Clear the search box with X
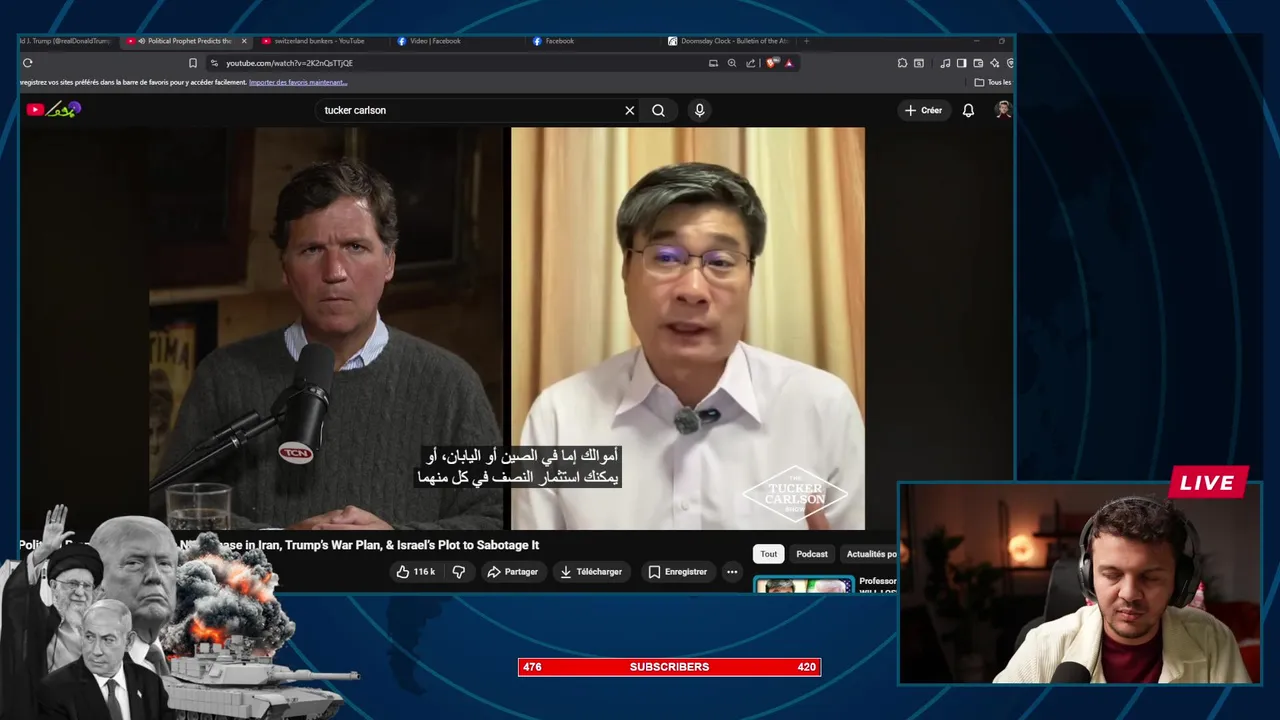This screenshot has width=1280, height=720. 630,110
